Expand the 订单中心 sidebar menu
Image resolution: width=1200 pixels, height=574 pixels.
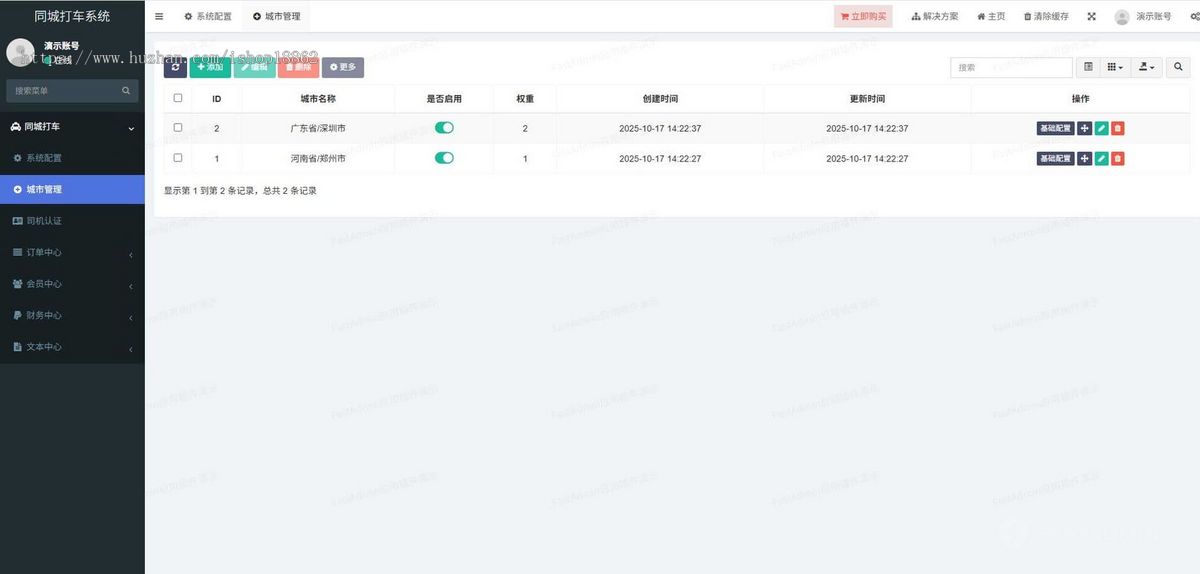tap(72, 252)
